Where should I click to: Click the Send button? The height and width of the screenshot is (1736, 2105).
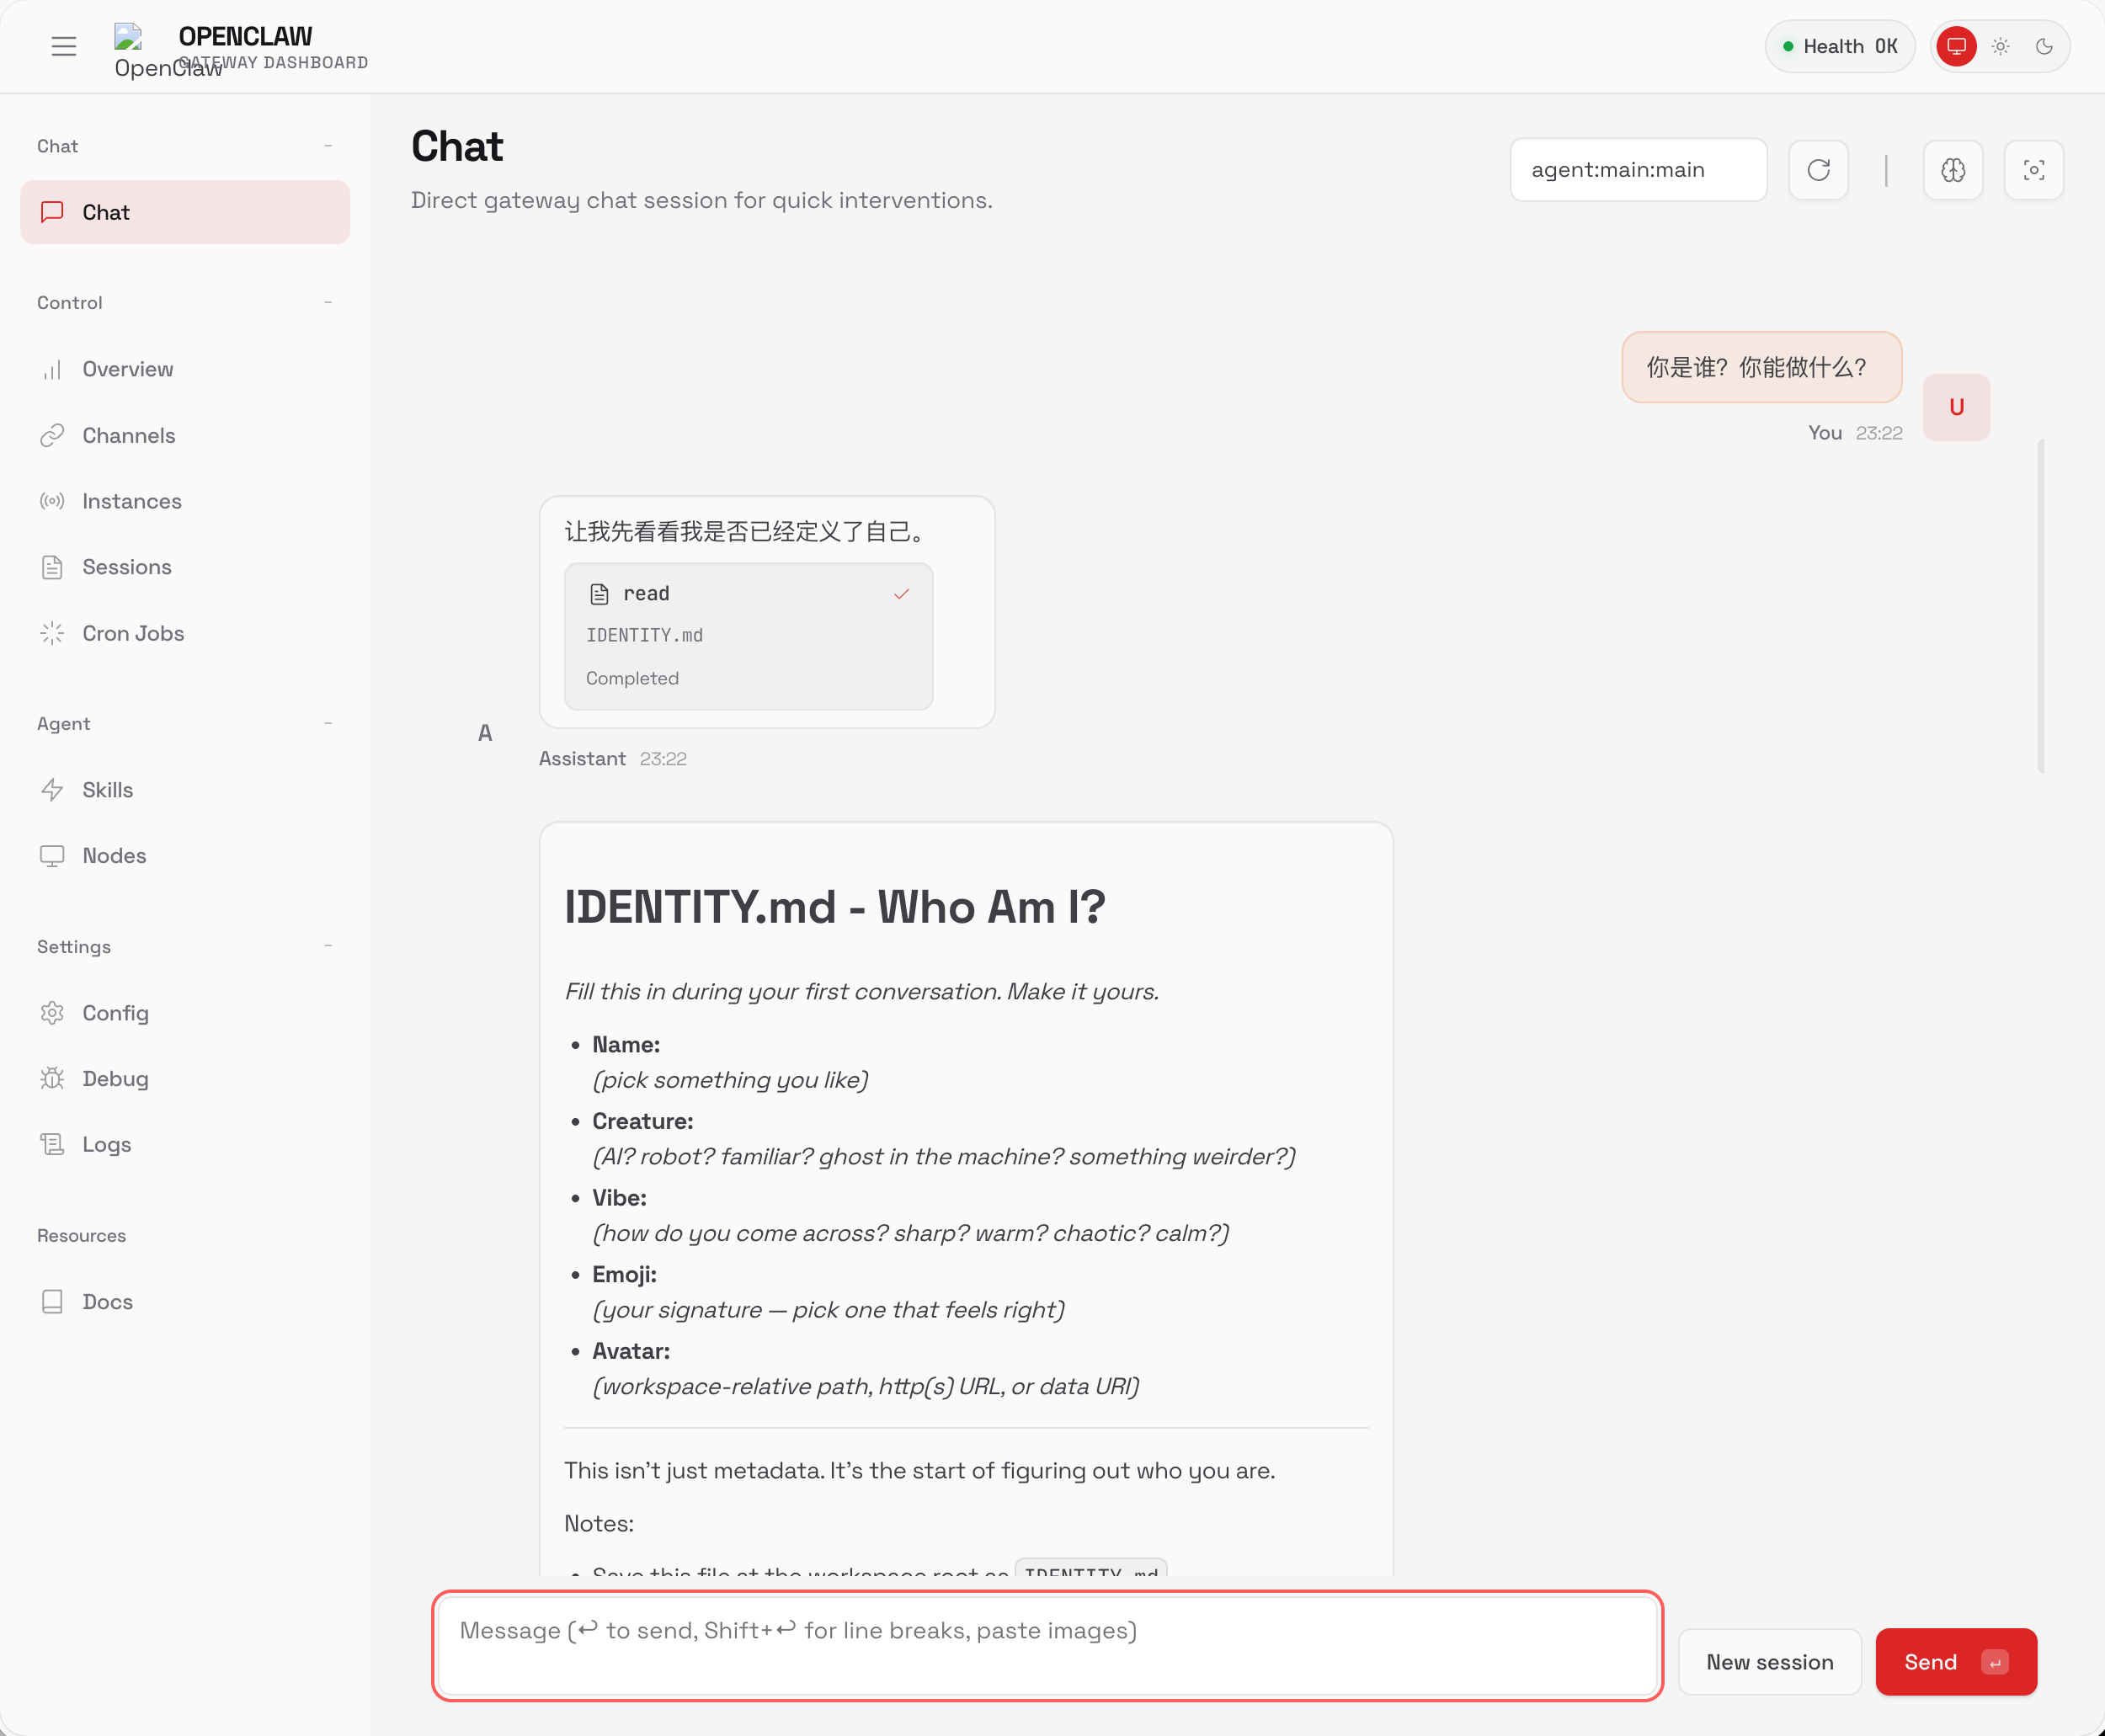coord(1954,1662)
